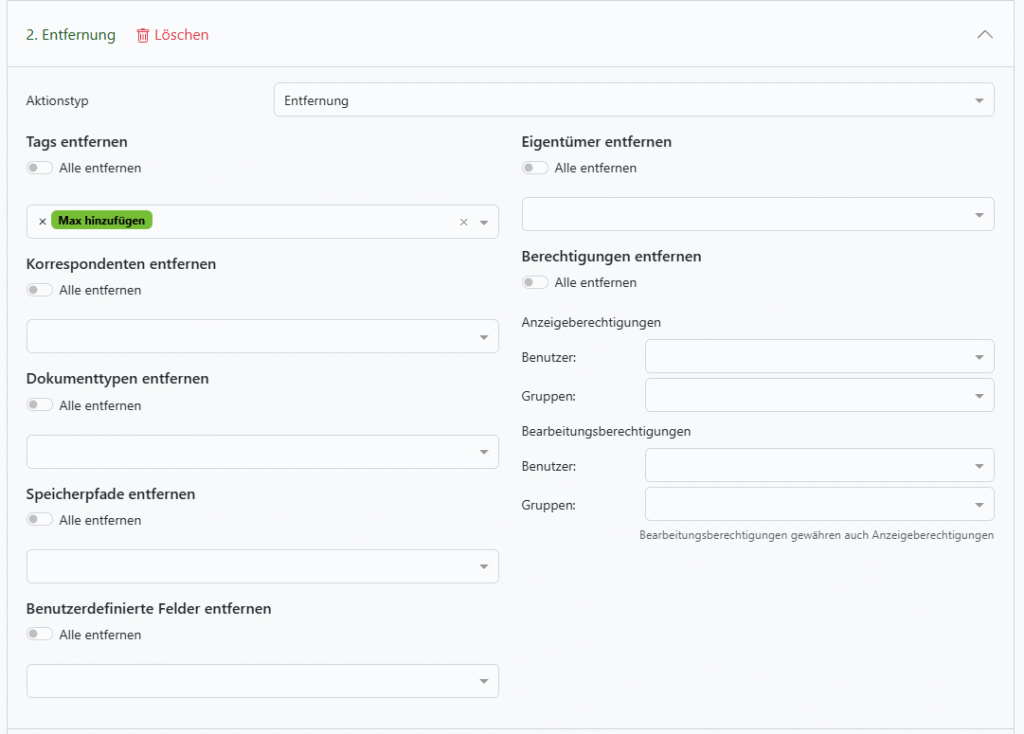This screenshot has width=1024, height=734.
Task: Collapse the Entfernung section with the chevron
Action: tap(984, 34)
